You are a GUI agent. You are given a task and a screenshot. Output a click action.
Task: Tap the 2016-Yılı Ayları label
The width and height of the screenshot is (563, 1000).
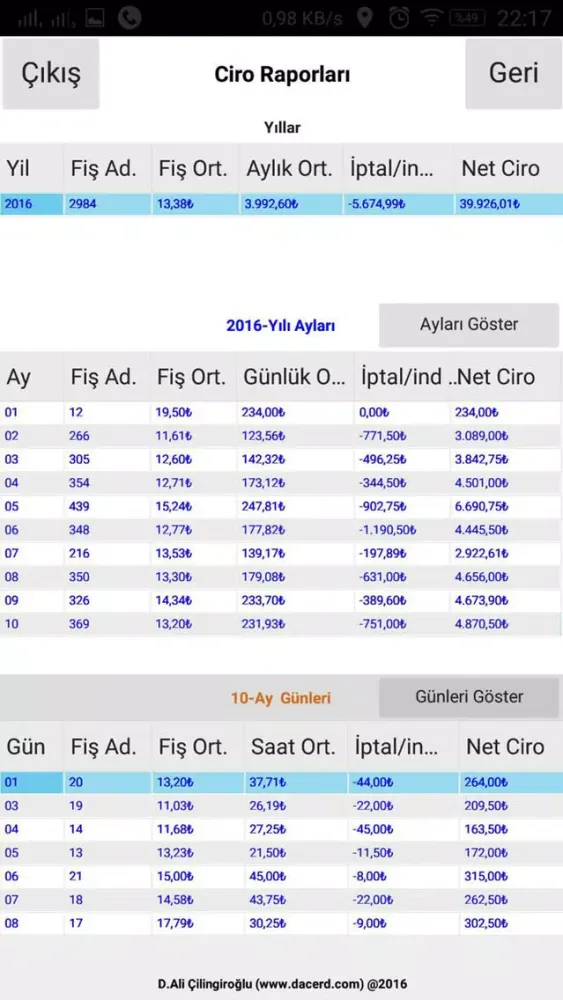coord(281,326)
